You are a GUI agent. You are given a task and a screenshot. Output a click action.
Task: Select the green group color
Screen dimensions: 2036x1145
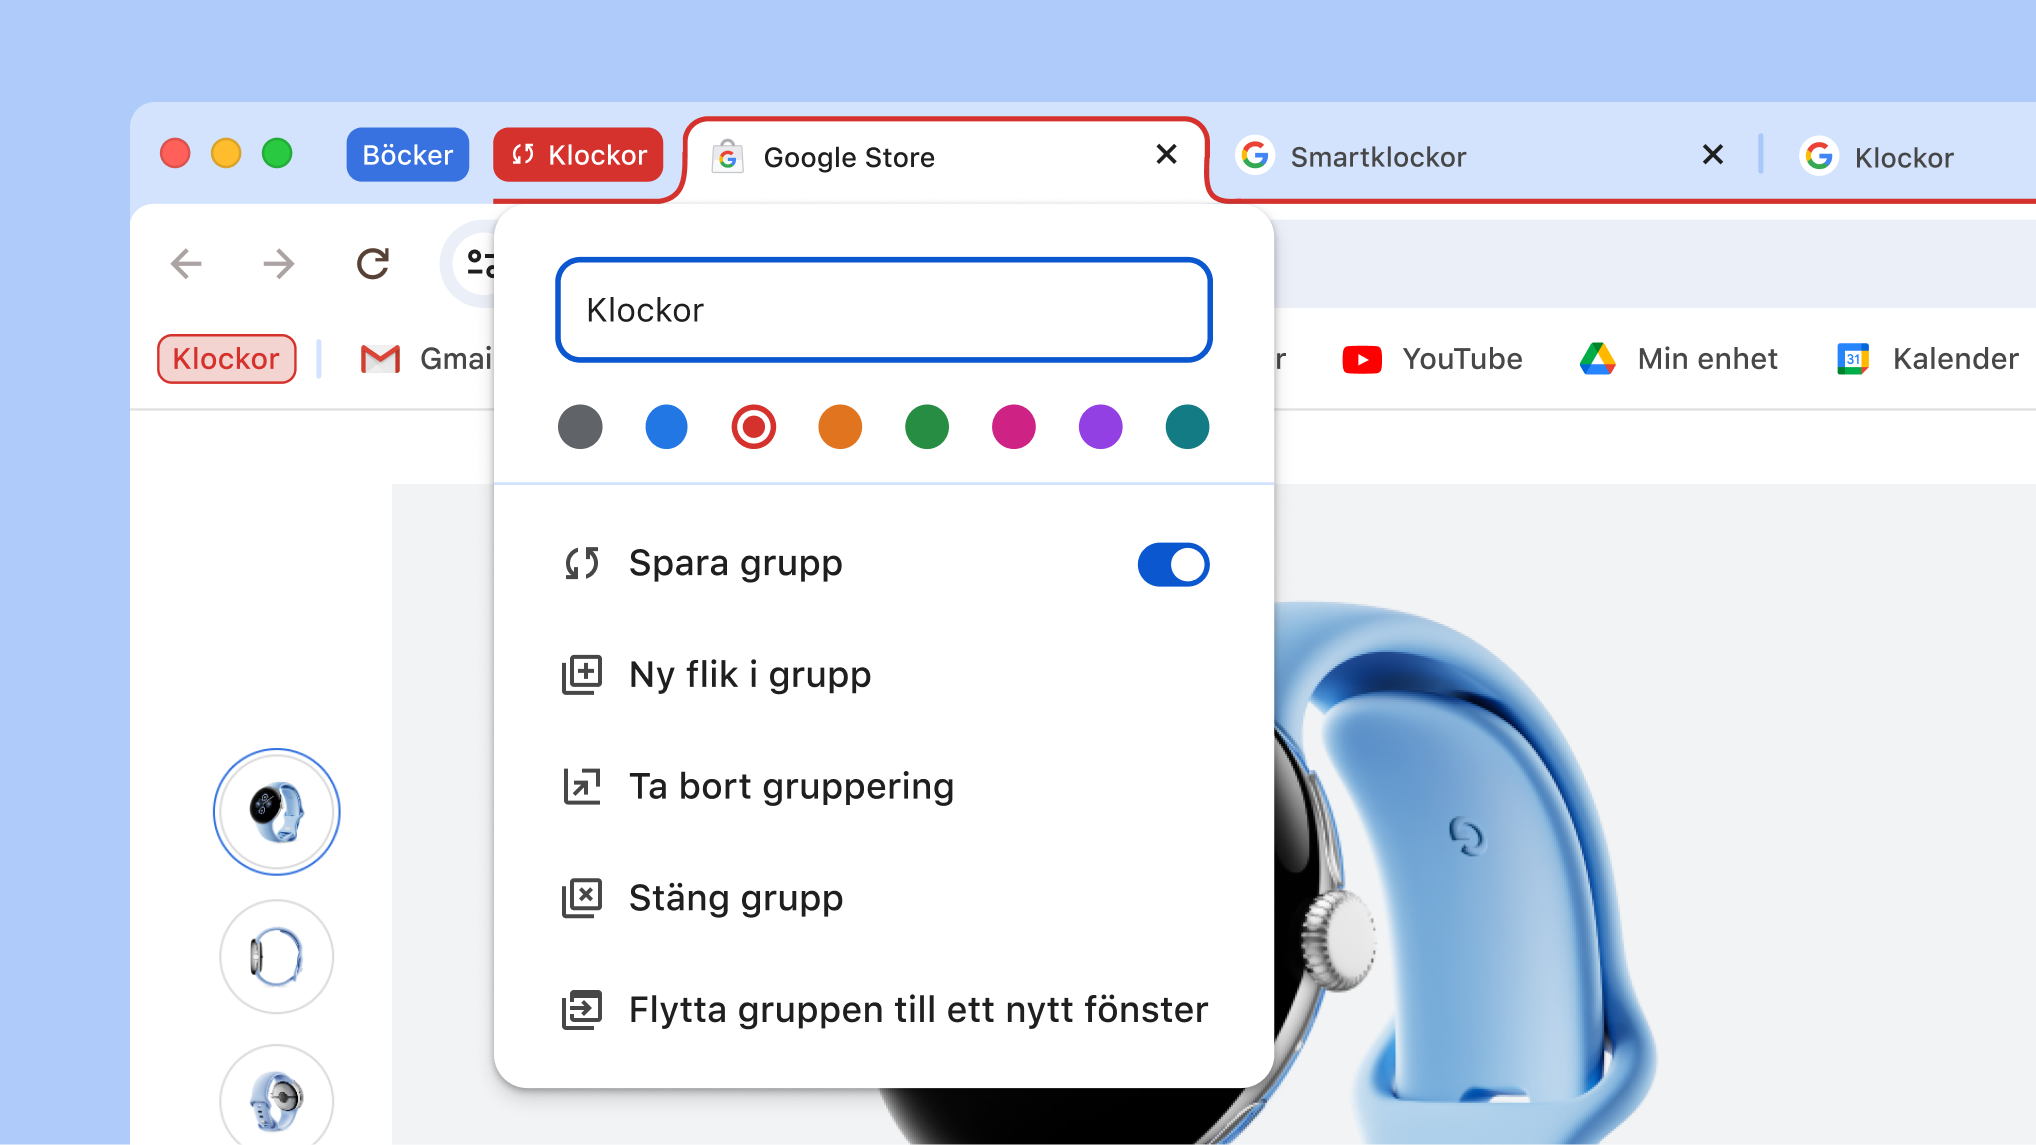926,427
